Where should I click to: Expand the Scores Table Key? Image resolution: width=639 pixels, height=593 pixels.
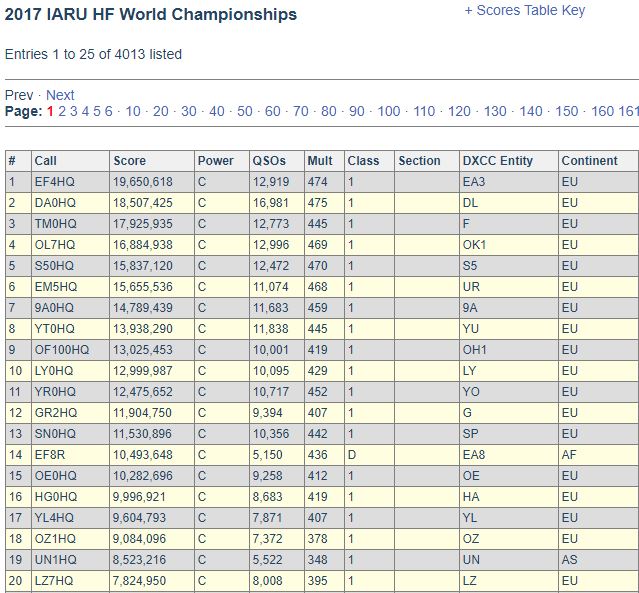(x=524, y=10)
